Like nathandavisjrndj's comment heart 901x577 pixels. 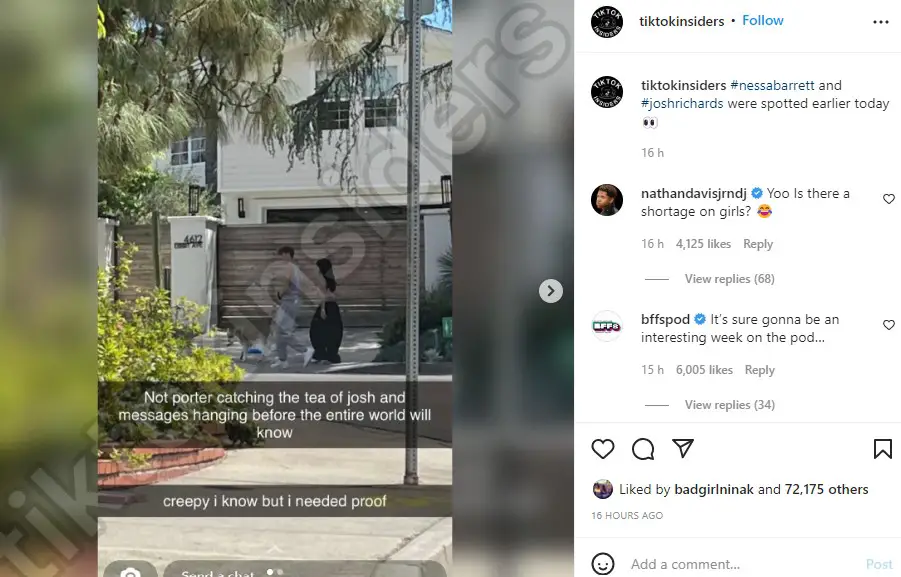point(888,199)
